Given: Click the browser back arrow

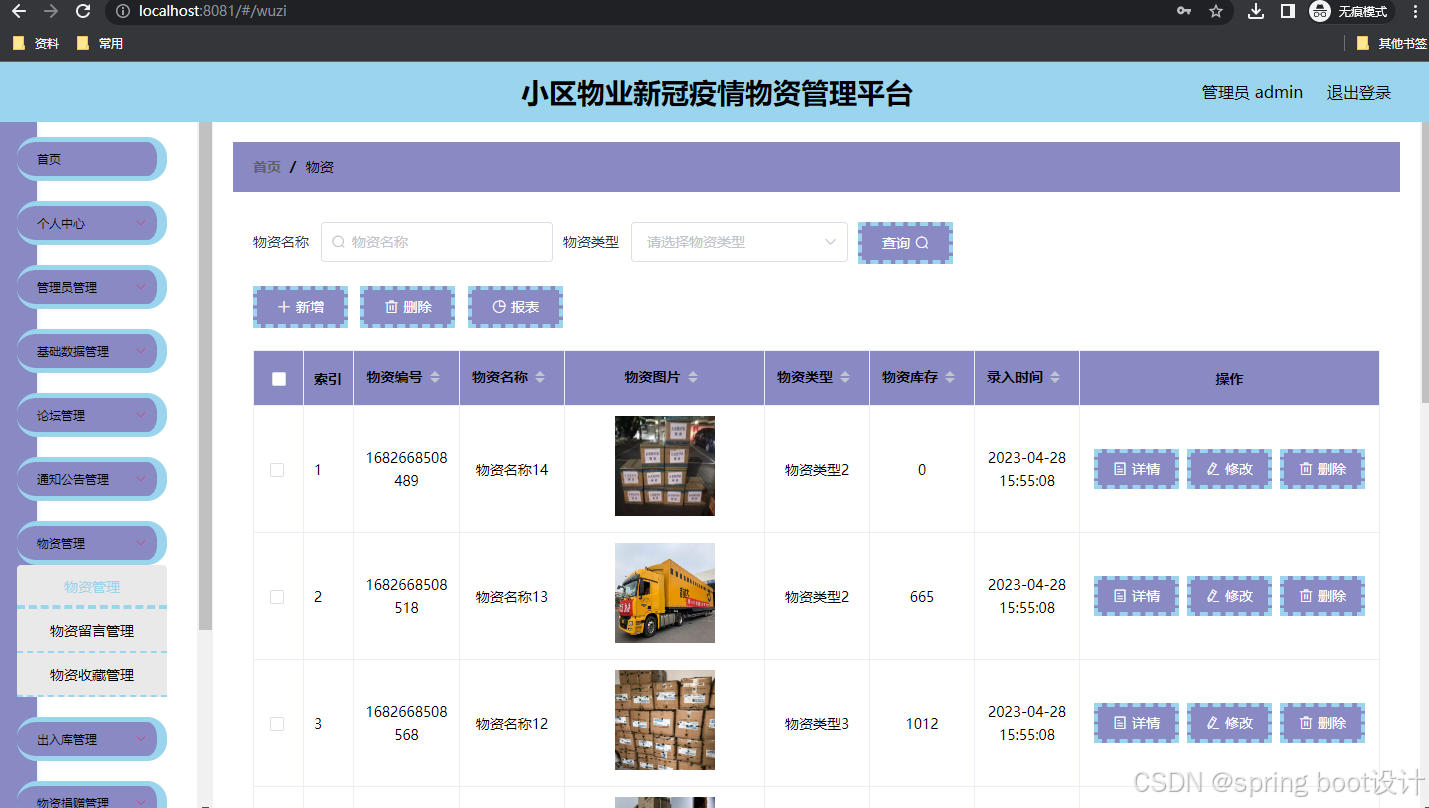Looking at the screenshot, I should click(x=19, y=11).
